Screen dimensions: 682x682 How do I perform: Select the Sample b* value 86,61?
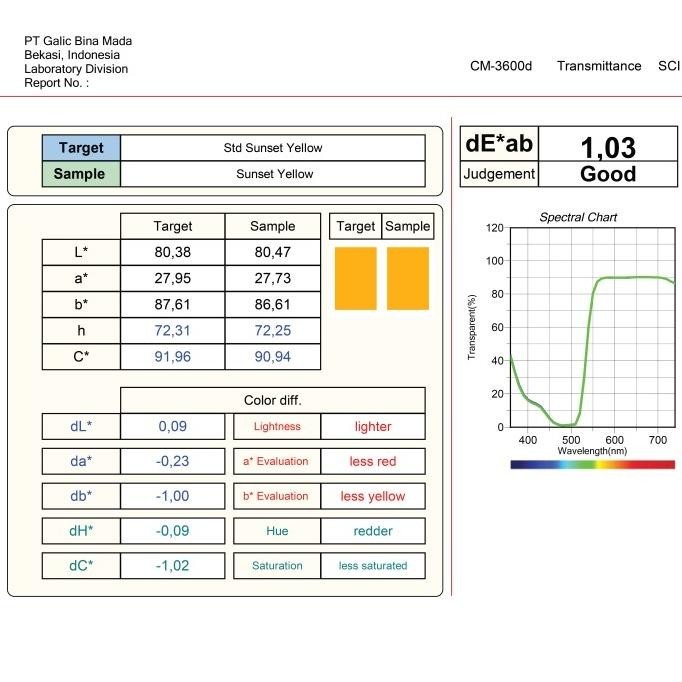(273, 304)
